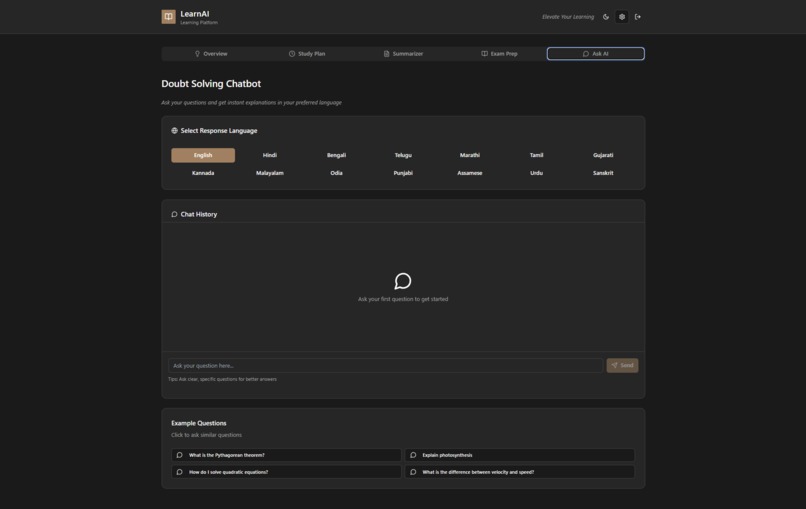Click the Elevate Your Learning tagline
This screenshot has width=806, height=509.
coord(567,17)
